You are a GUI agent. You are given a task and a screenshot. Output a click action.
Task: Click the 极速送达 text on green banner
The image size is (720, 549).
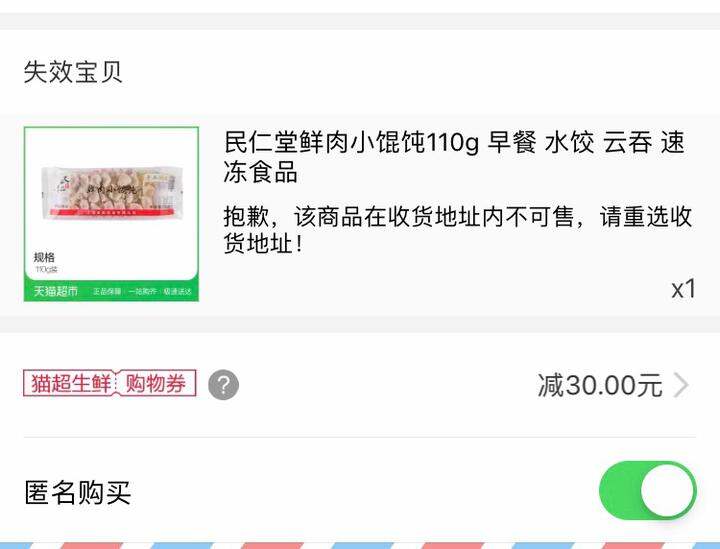[178, 291]
